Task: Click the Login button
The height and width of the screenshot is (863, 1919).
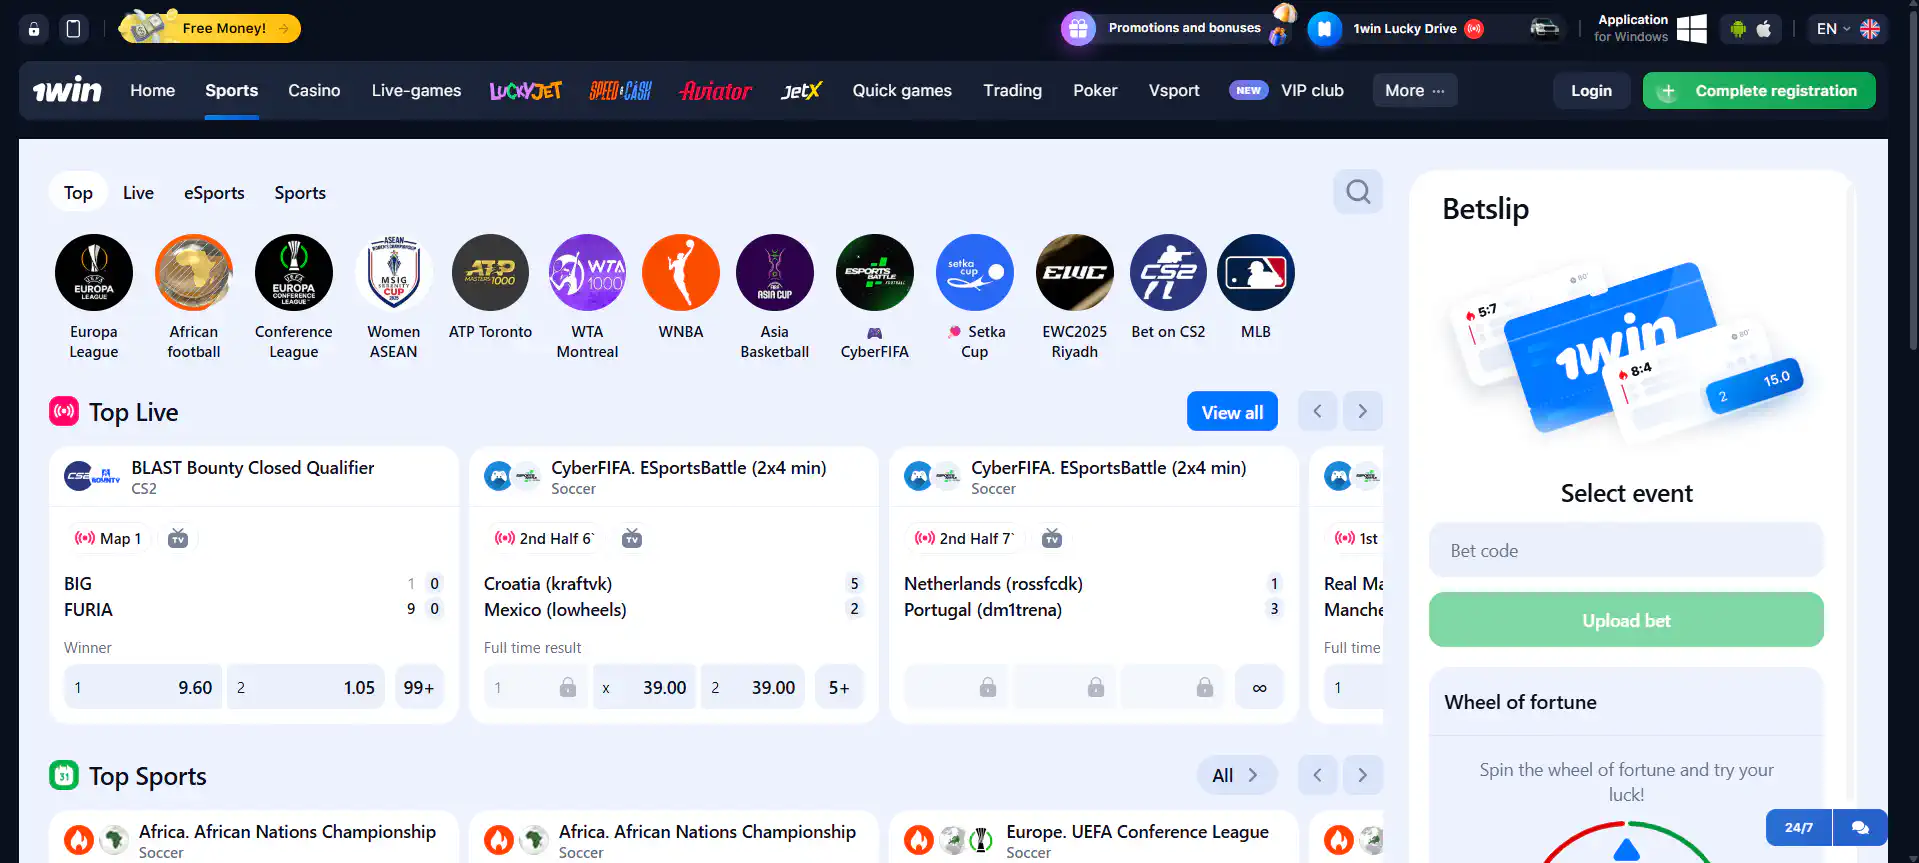Action: pos(1591,91)
